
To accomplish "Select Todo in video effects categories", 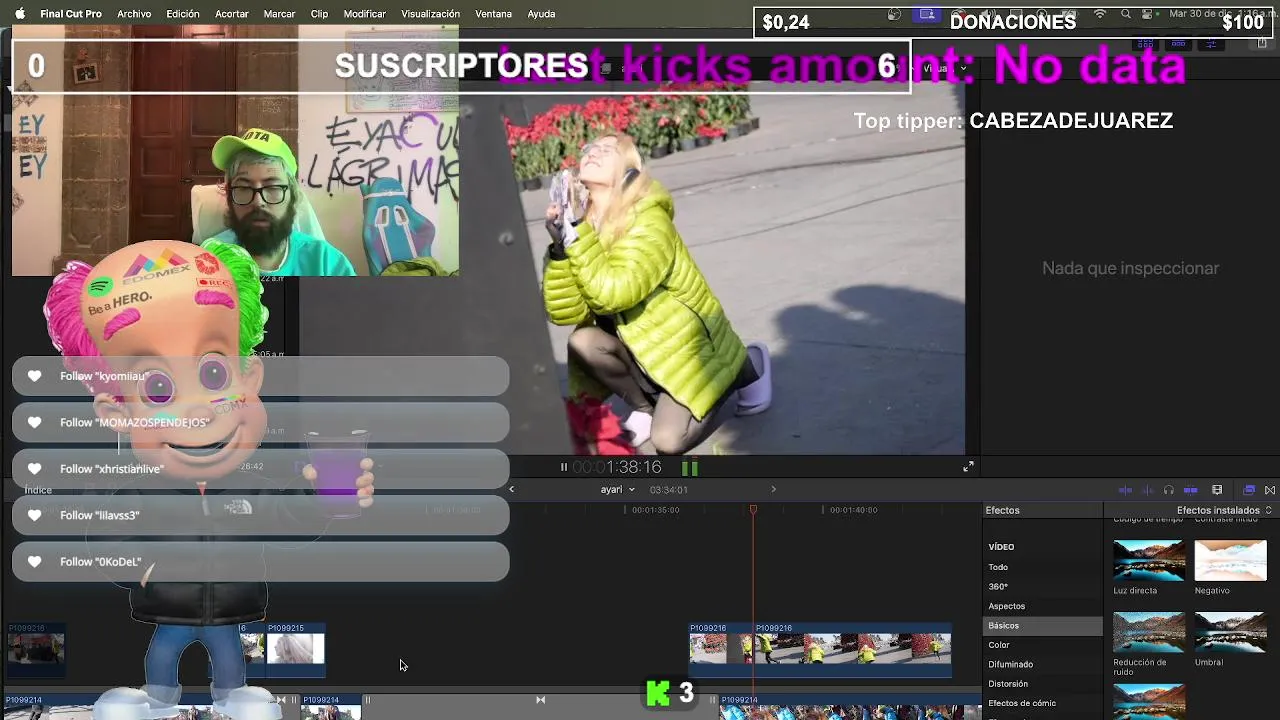I will [998, 567].
